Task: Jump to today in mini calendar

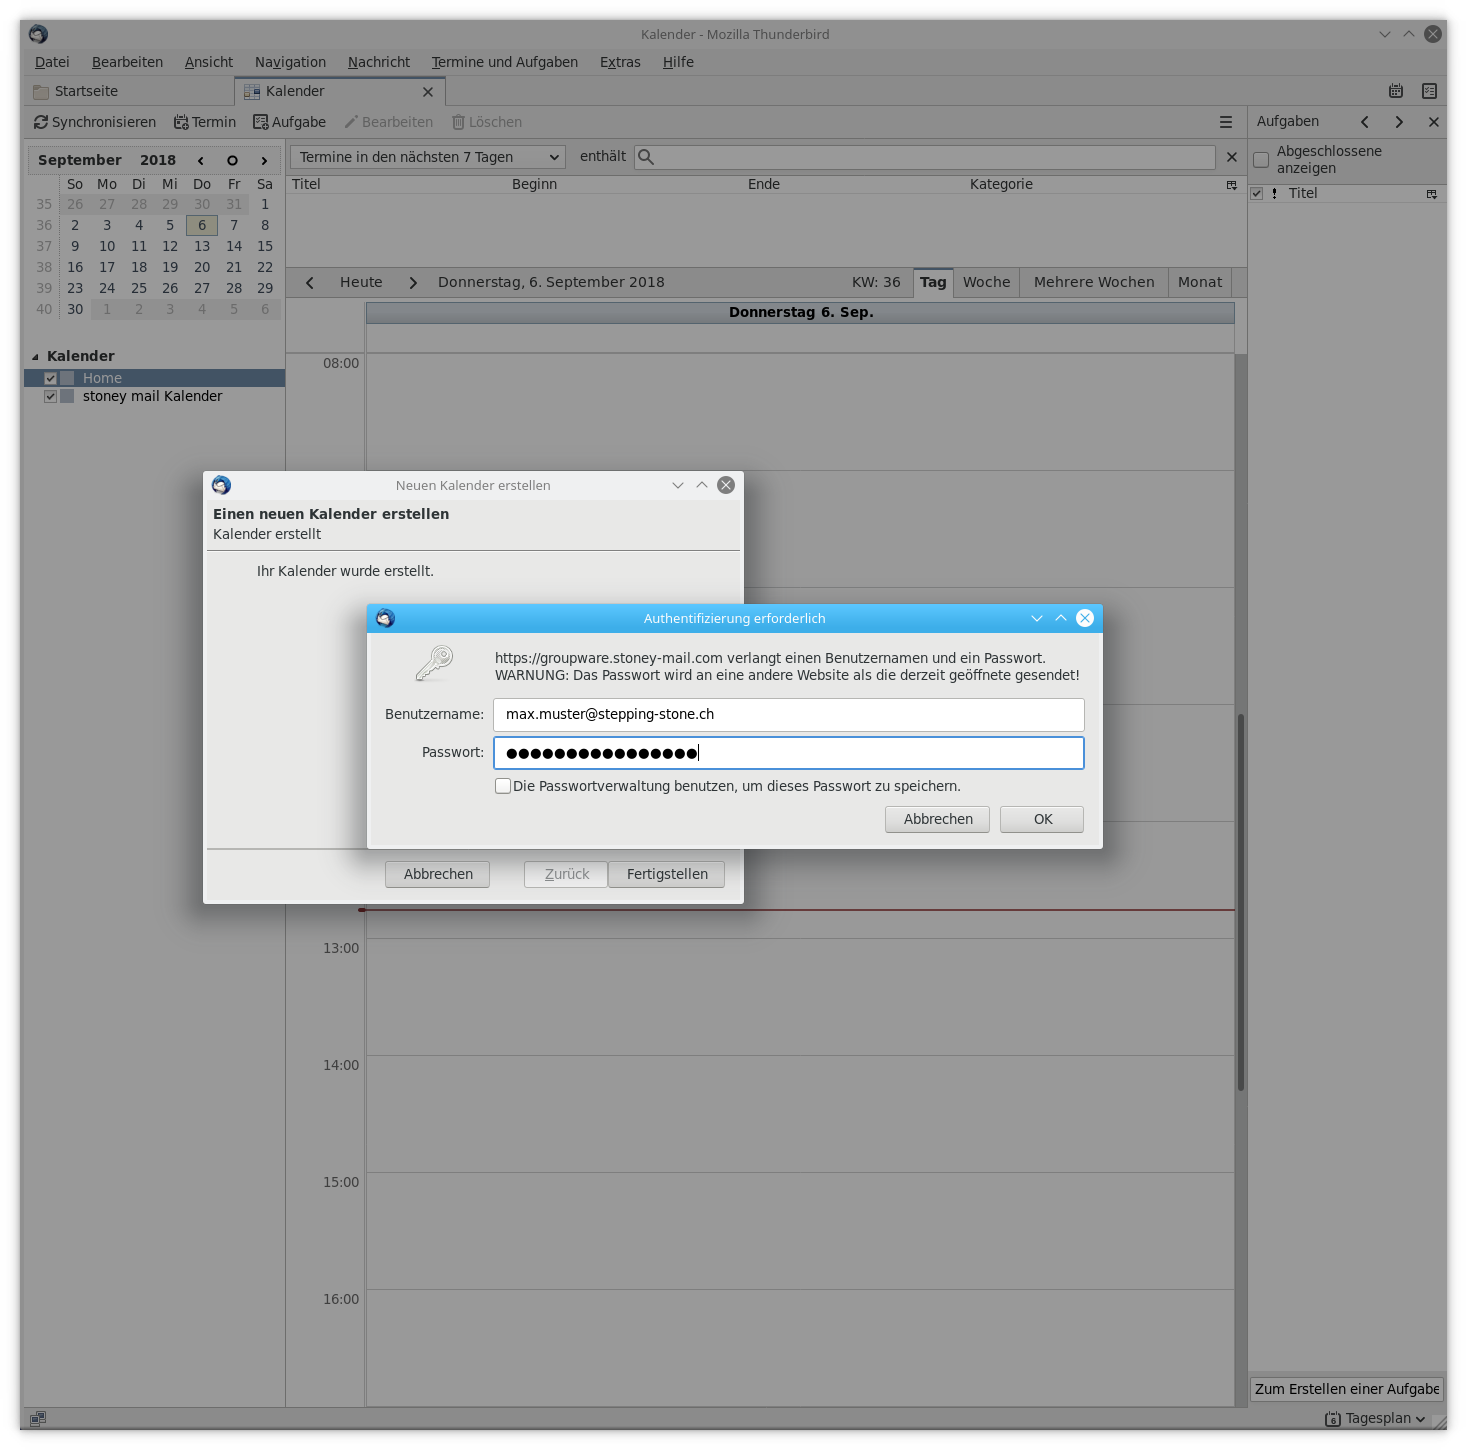Action: (x=232, y=160)
